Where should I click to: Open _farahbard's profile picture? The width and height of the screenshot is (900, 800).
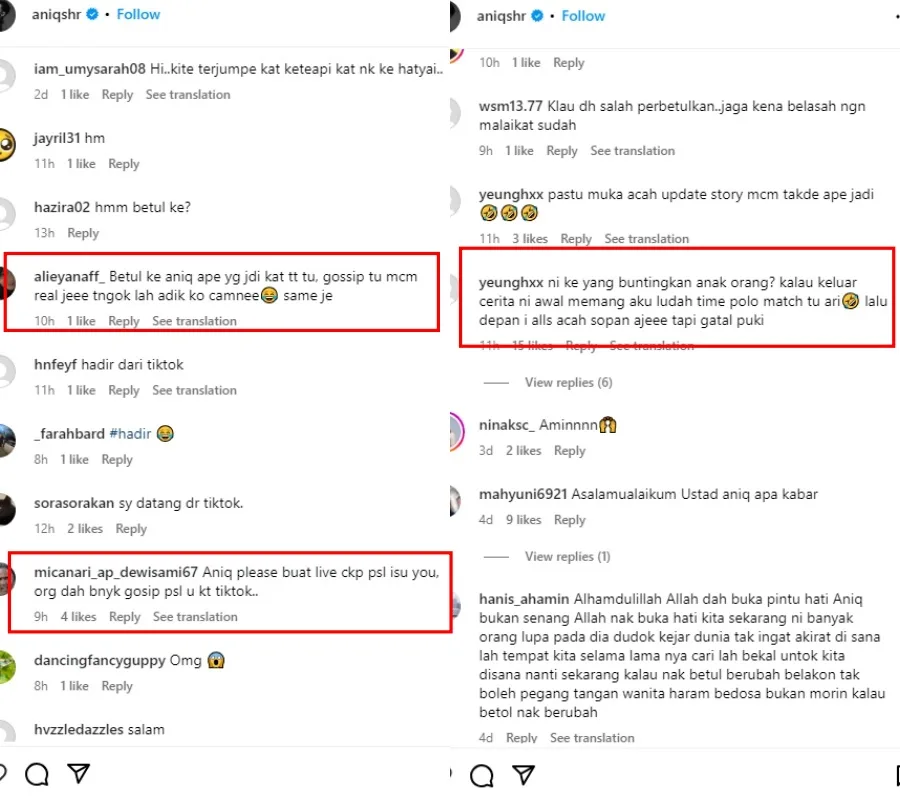click(5, 441)
